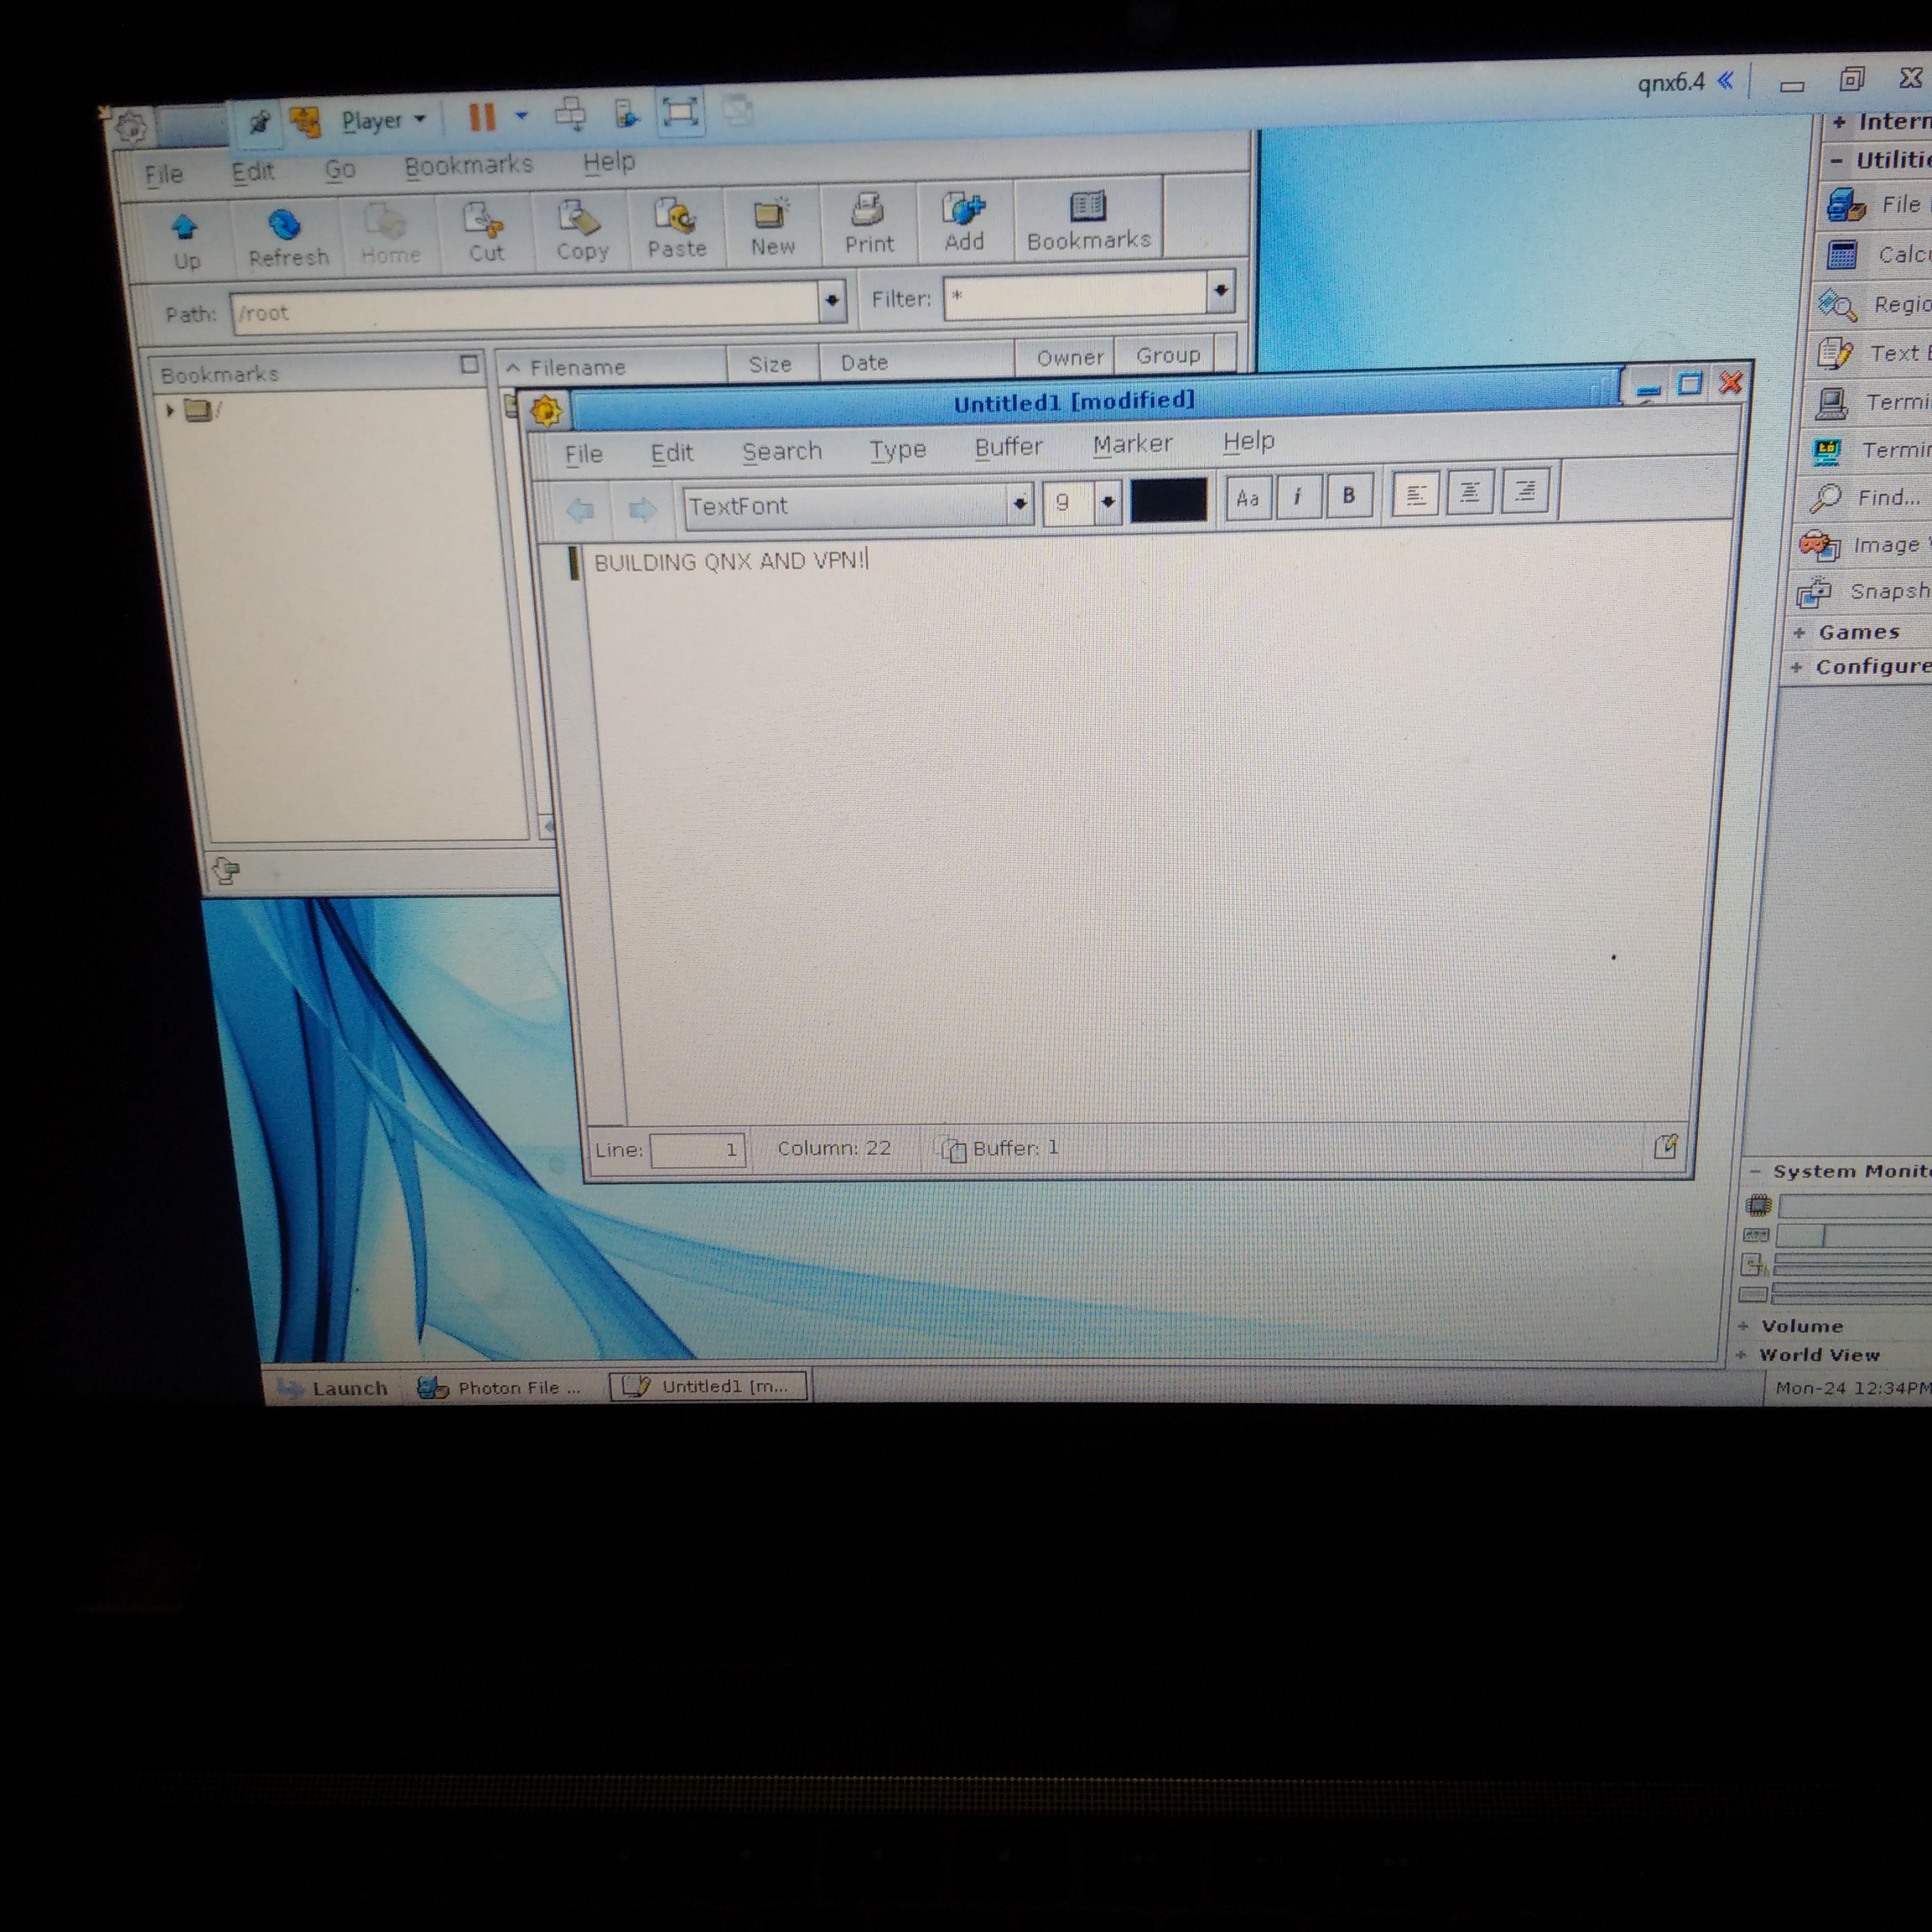1932x1932 pixels.
Task: Click the Print toolbar icon
Action: tap(868, 224)
